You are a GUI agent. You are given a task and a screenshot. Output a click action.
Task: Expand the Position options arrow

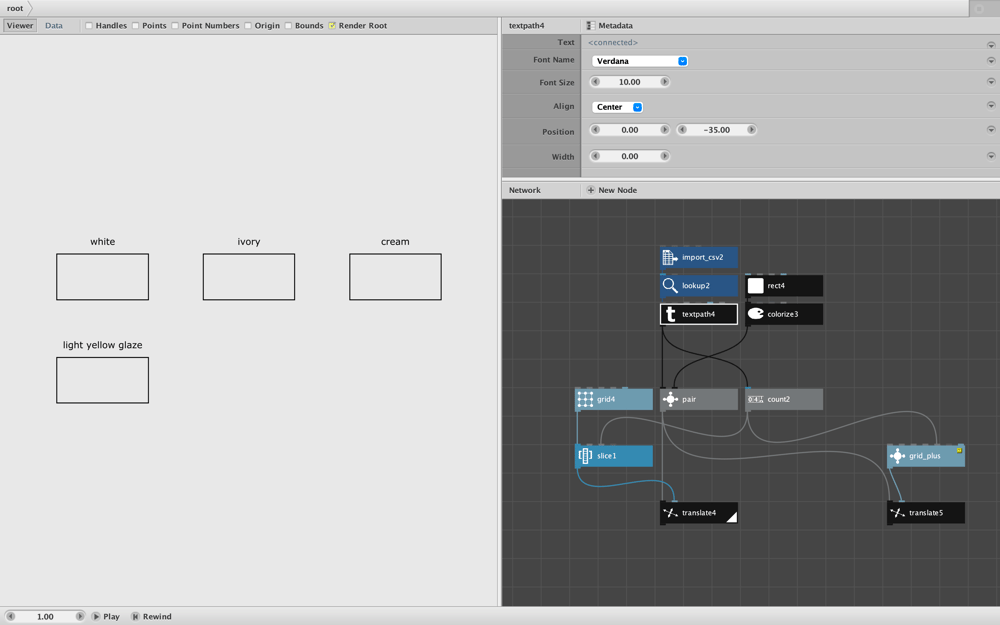[x=991, y=129]
